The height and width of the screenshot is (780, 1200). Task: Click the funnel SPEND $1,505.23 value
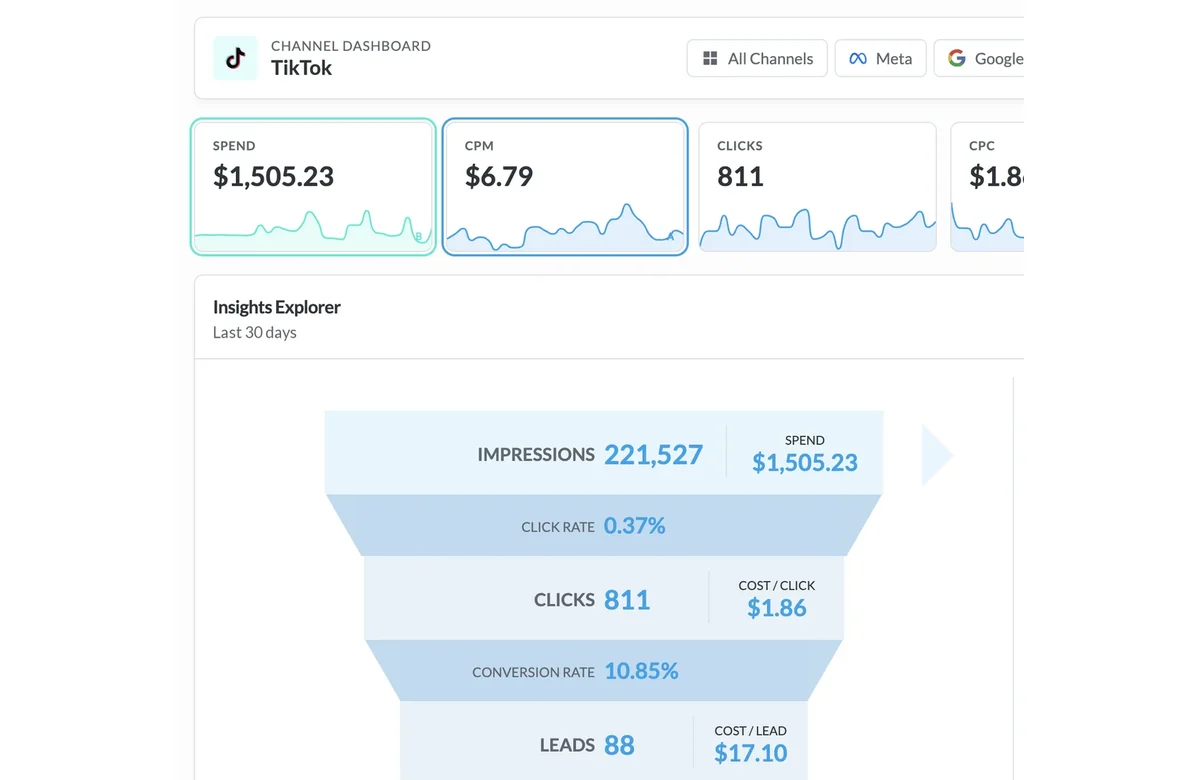click(x=805, y=462)
